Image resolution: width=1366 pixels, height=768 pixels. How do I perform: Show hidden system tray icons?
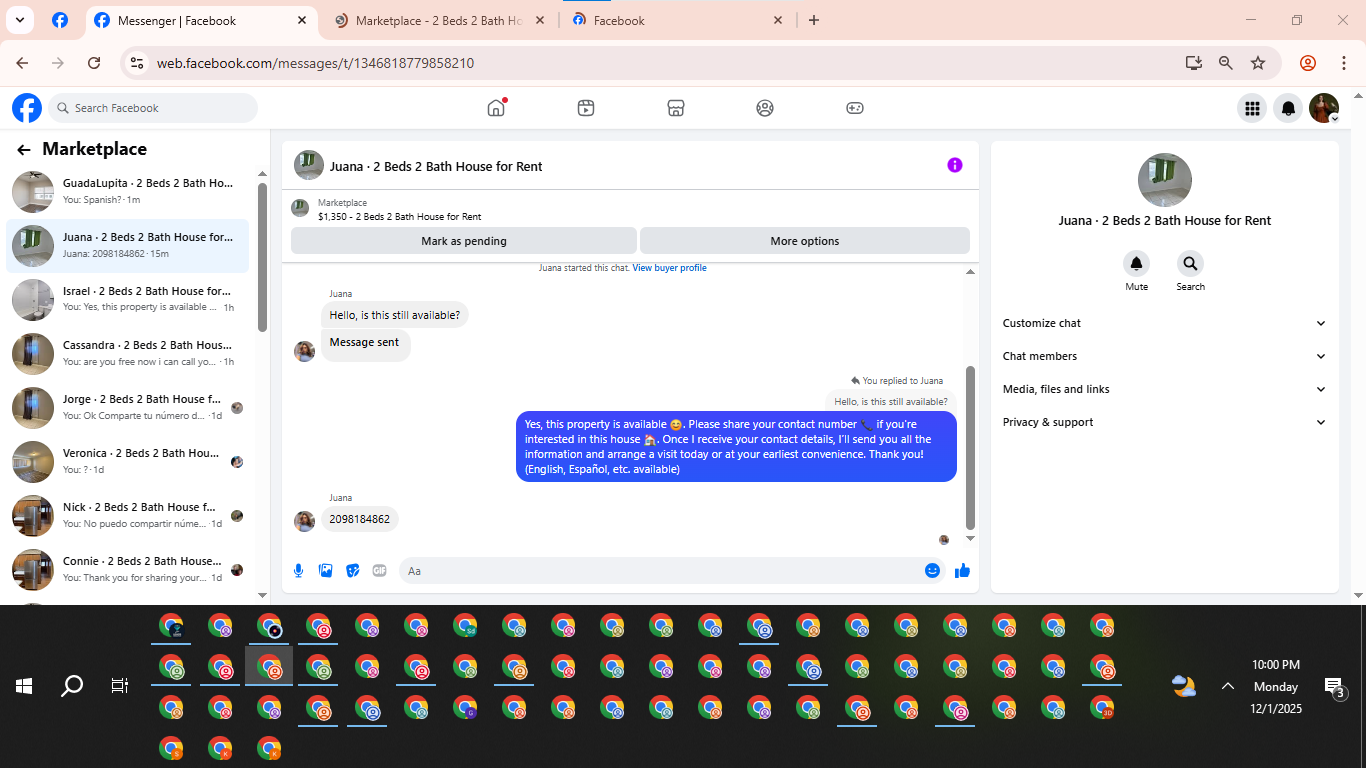[x=1227, y=686]
